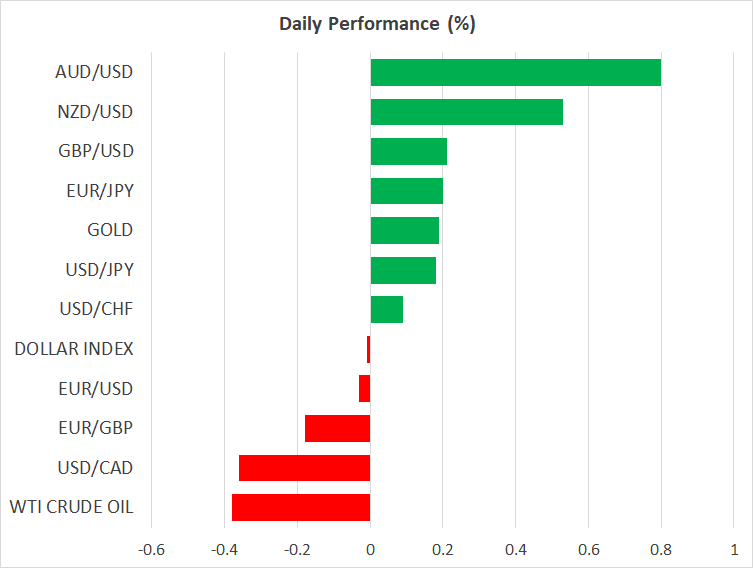Select the GOLD category label
The height and width of the screenshot is (568, 753).
(110, 230)
